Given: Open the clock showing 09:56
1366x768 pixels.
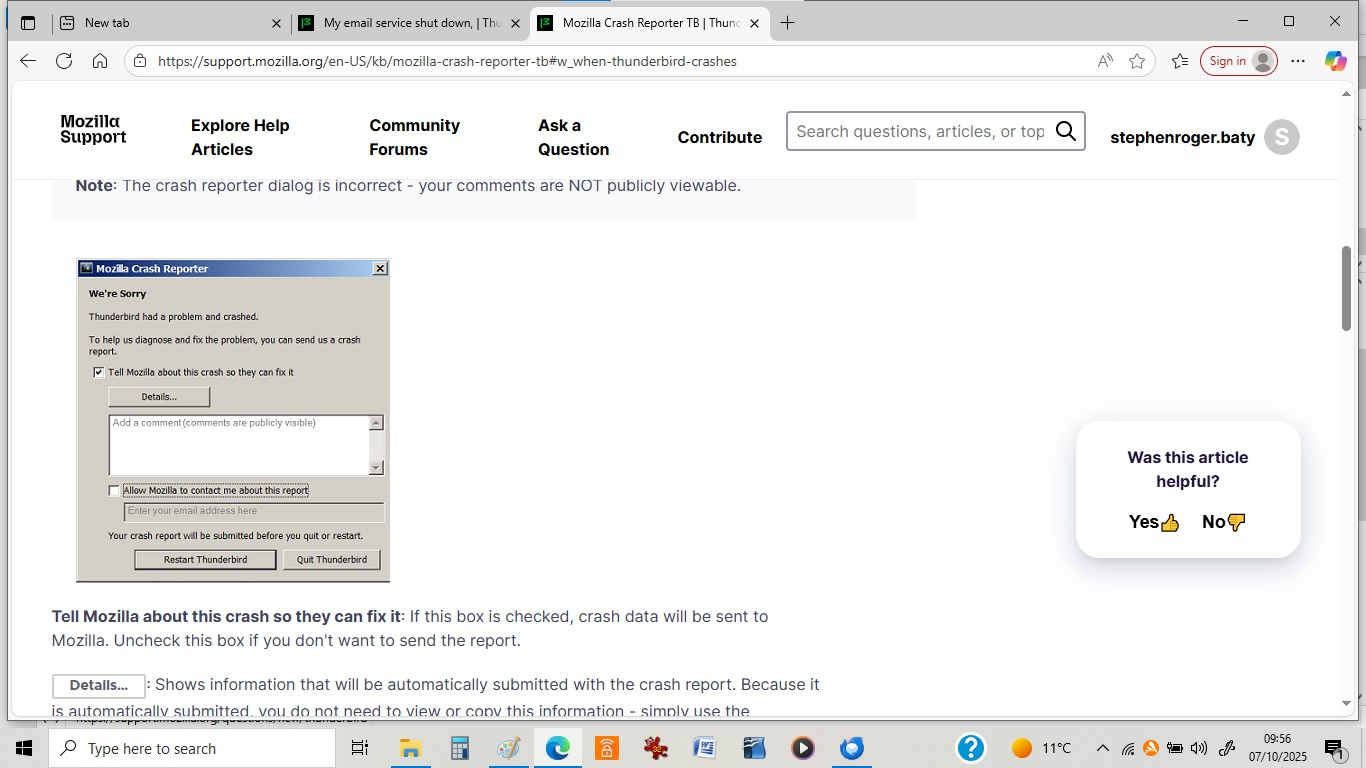Looking at the screenshot, I should coord(1277,748).
